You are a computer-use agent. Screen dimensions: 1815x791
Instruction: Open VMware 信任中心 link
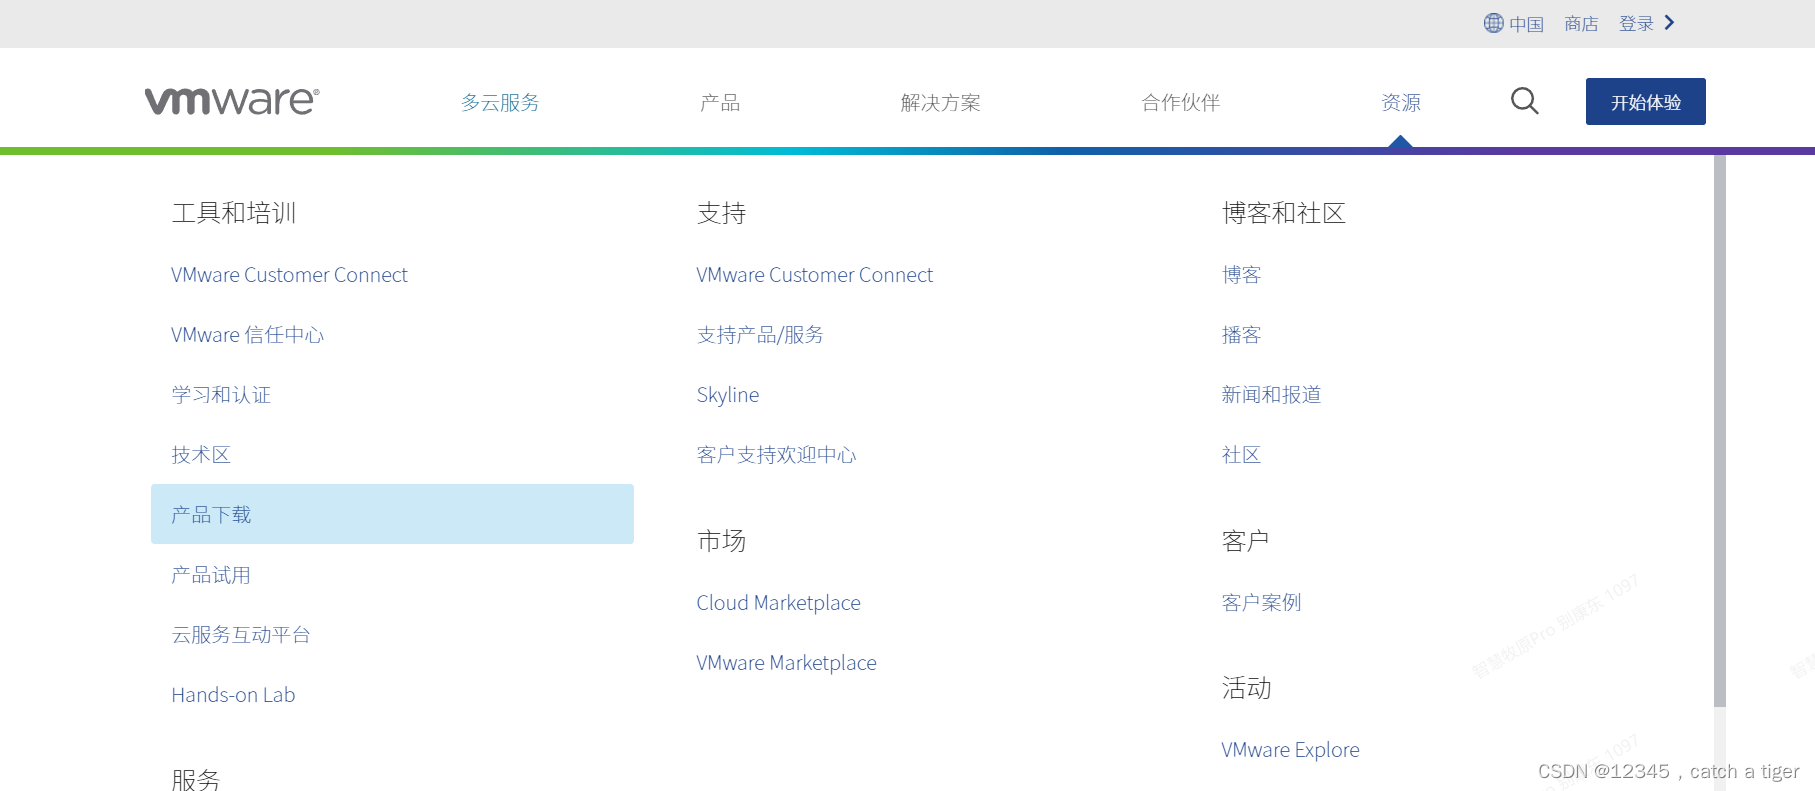click(247, 335)
